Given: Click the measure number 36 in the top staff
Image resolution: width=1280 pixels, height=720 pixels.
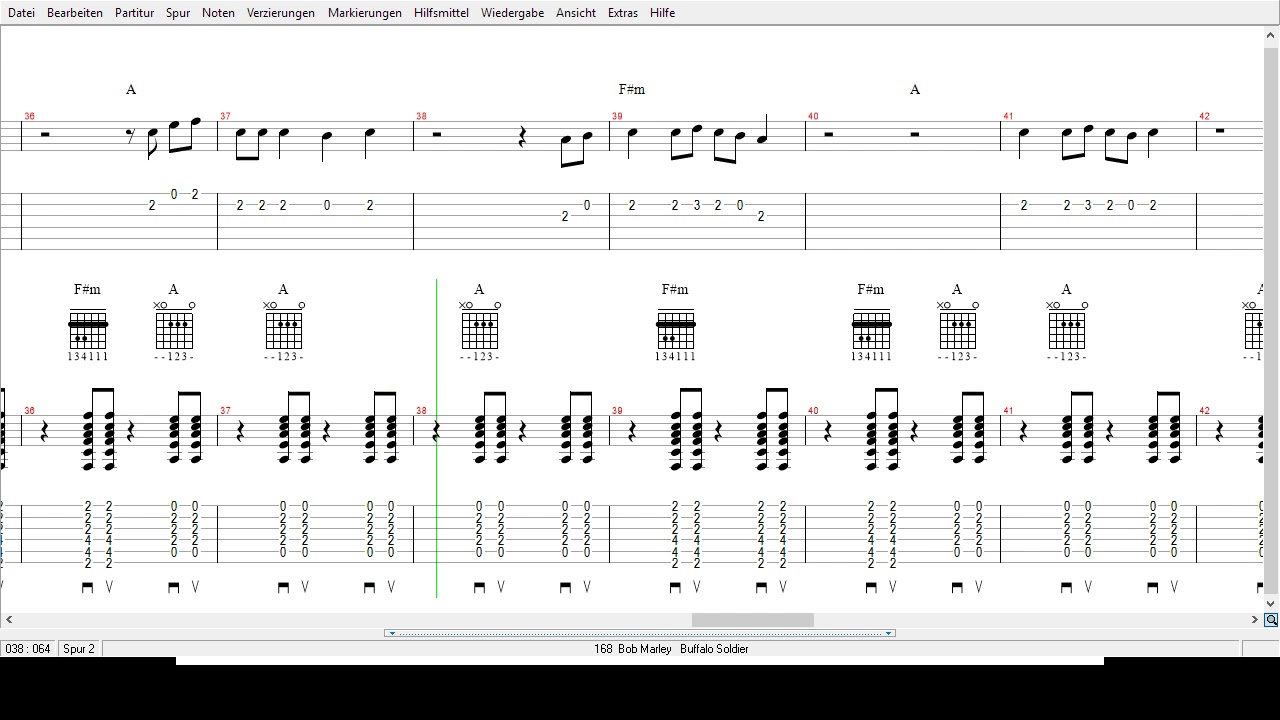Looking at the screenshot, I should point(30,117).
